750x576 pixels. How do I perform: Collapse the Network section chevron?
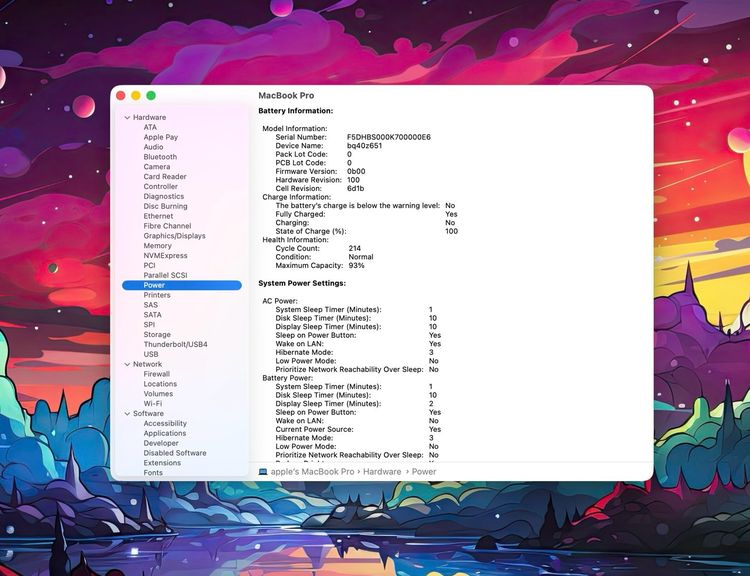point(127,365)
